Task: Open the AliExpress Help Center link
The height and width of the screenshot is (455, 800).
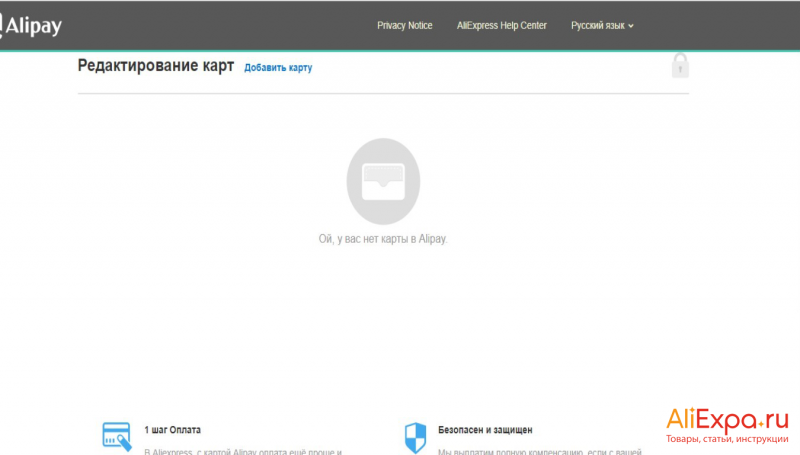Action: coord(502,26)
